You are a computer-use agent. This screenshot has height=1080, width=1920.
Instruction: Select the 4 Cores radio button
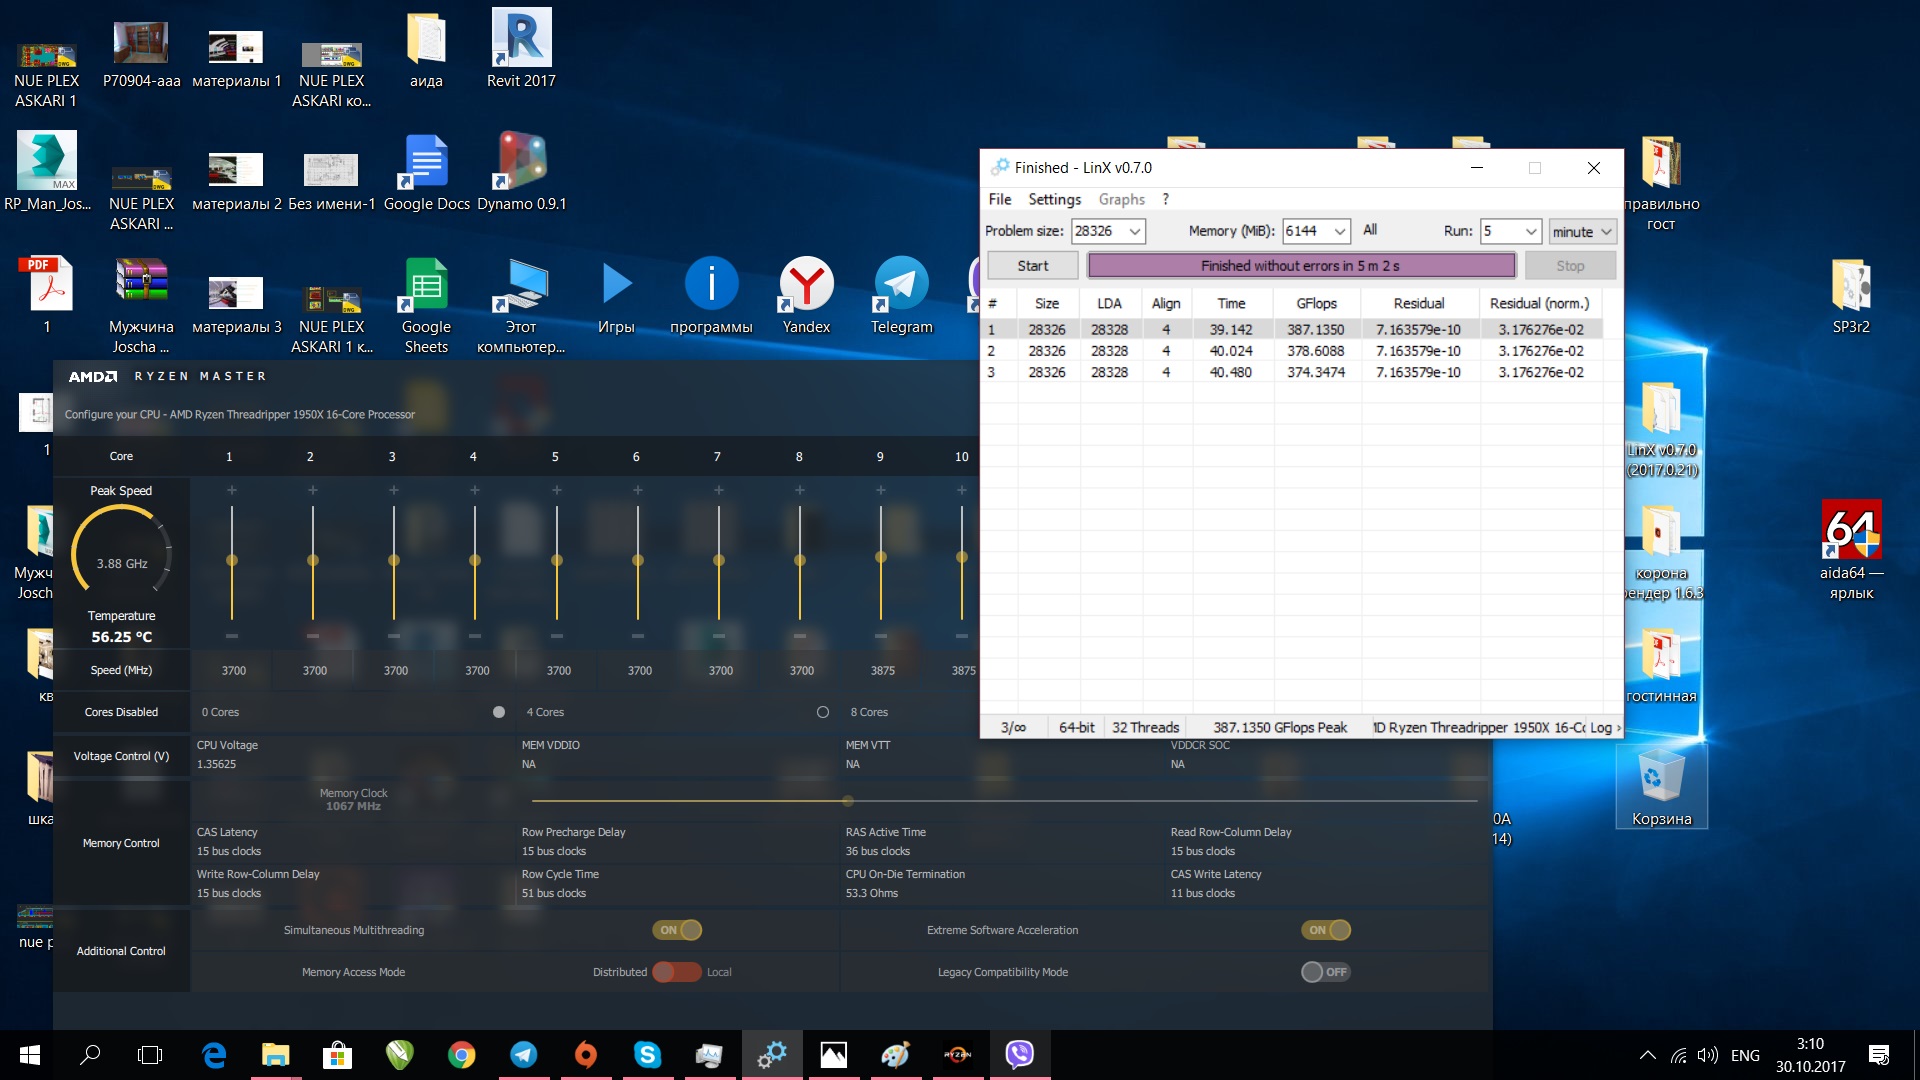click(x=822, y=712)
